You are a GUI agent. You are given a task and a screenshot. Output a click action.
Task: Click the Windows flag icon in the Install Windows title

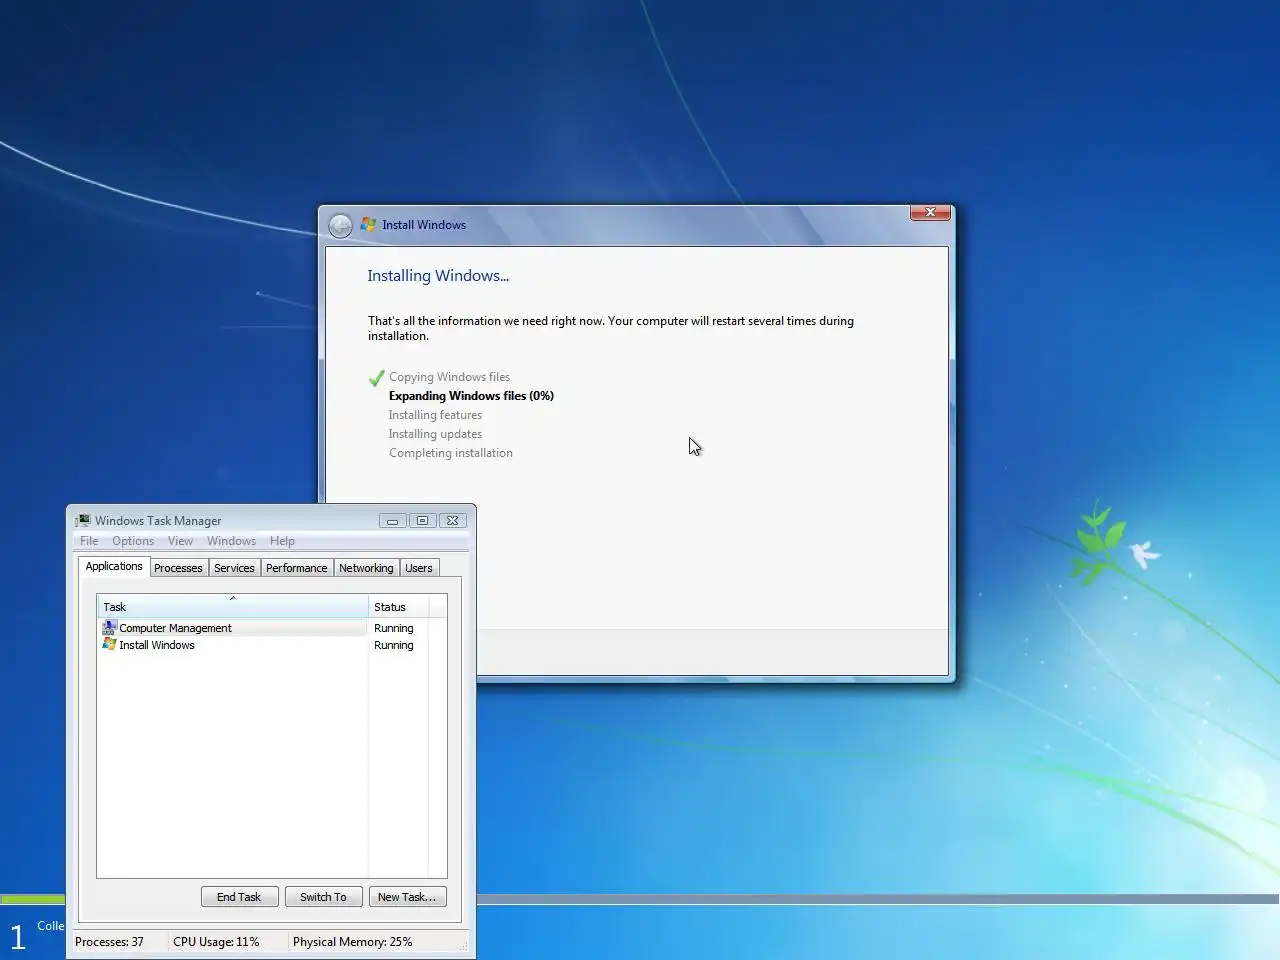point(368,225)
